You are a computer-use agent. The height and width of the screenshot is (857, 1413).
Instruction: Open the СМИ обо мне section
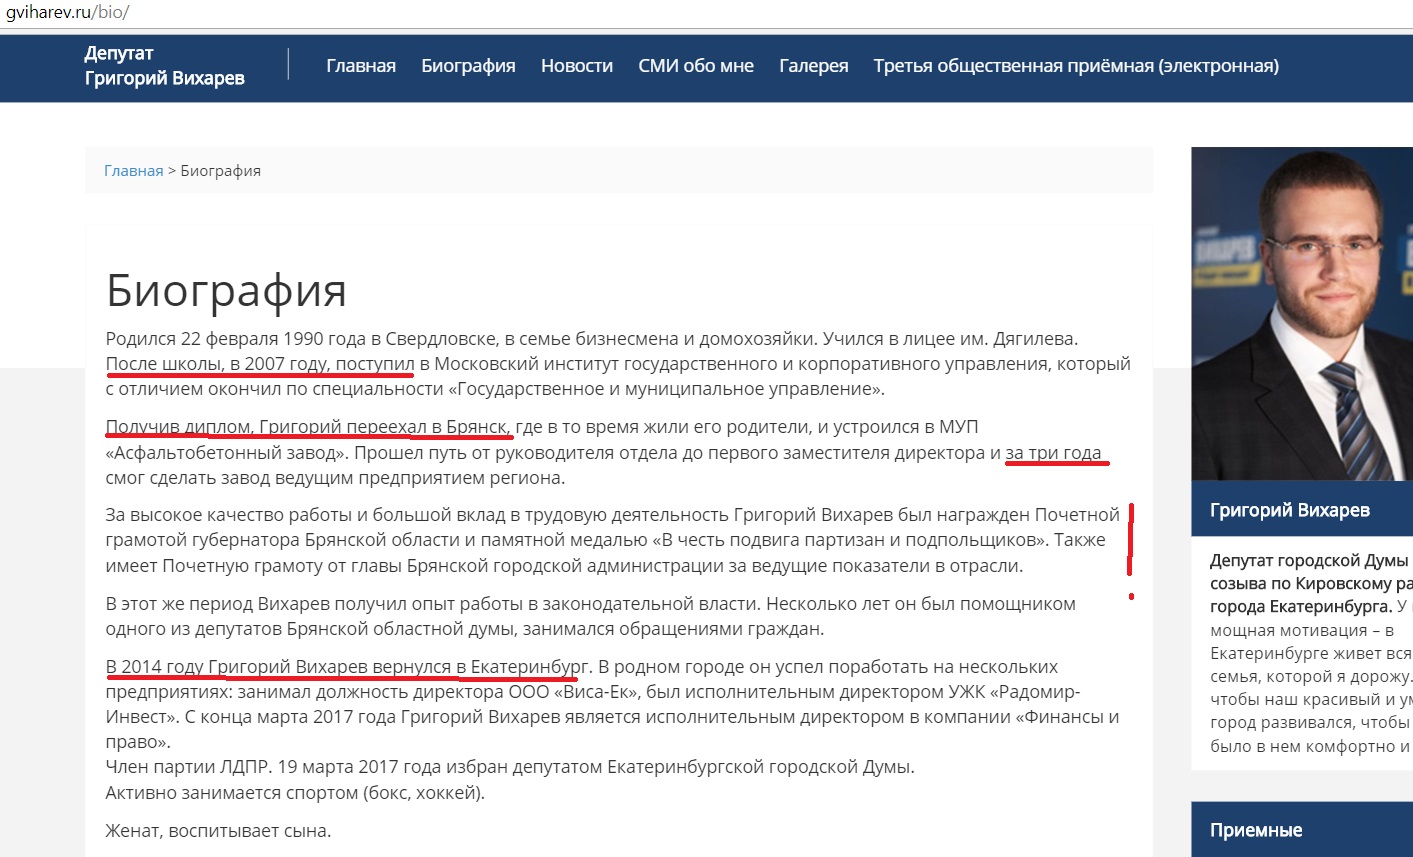click(x=696, y=66)
